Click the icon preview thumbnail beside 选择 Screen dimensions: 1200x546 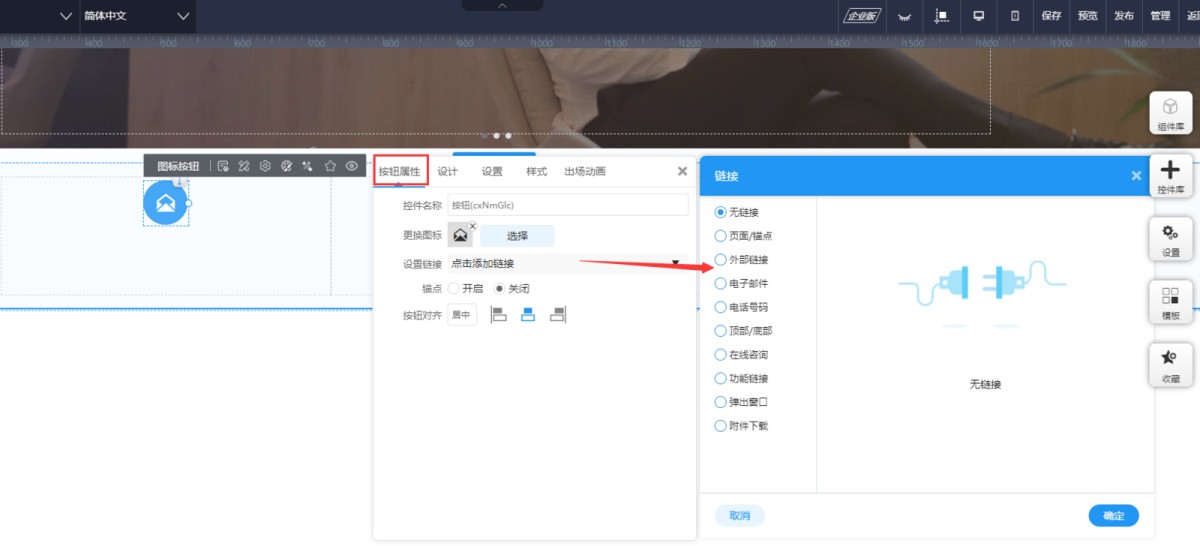[460, 236]
